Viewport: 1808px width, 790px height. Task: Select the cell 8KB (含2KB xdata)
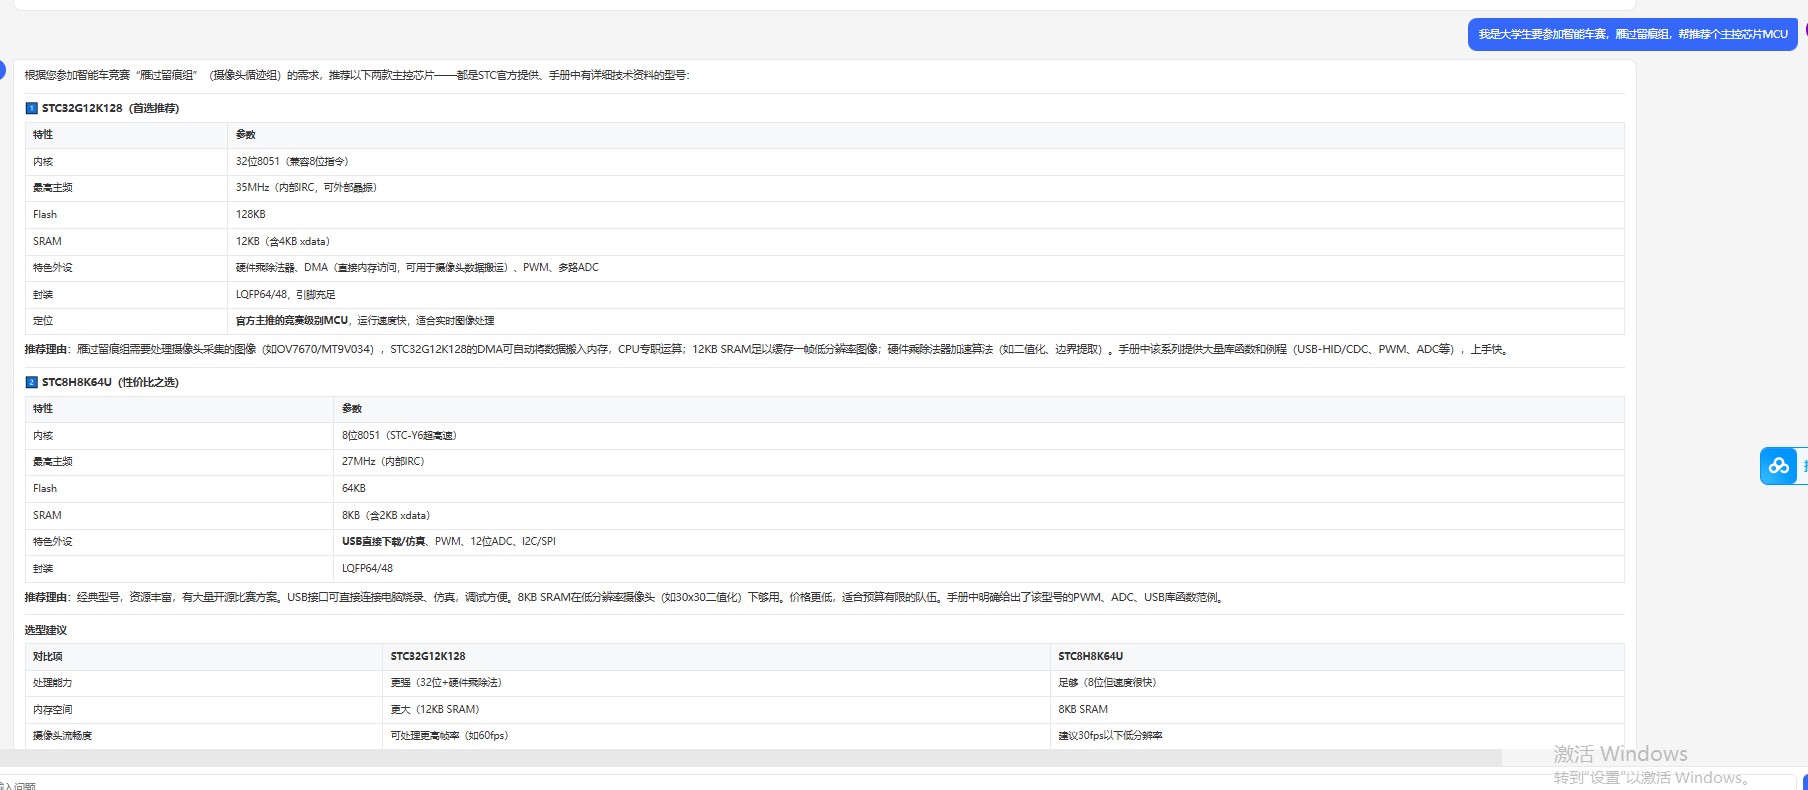coord(386,515)
